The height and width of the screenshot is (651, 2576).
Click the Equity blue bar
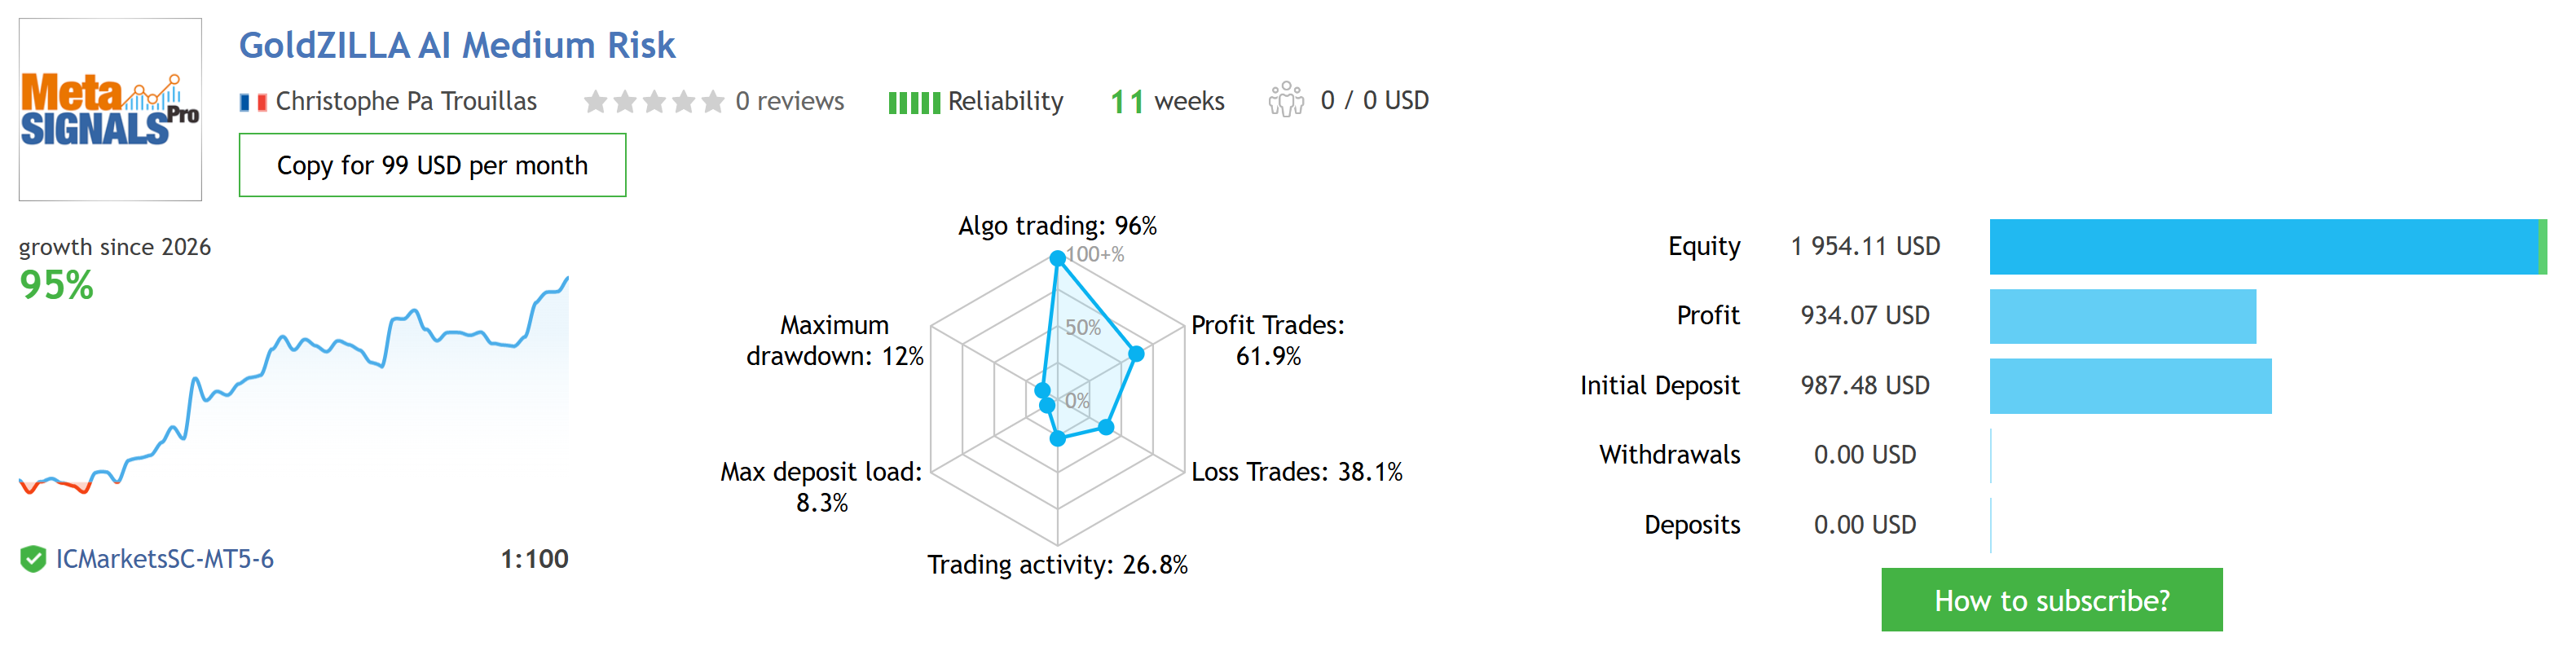coord(2264,247)
